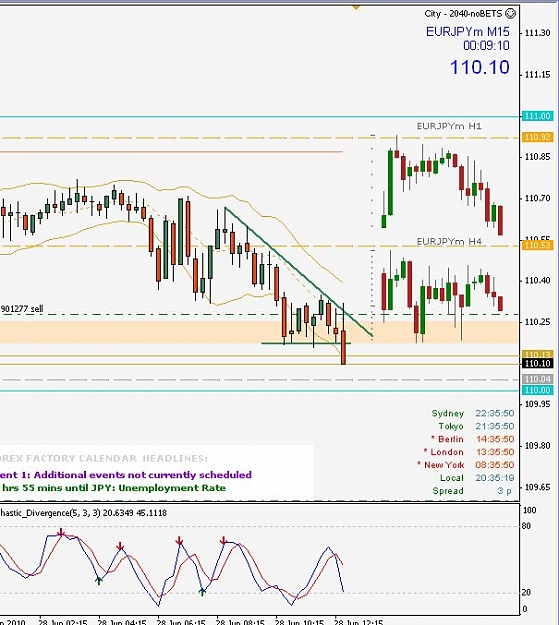Screen dimensions: 559x625
Task: Click the gray 110.04 price level tag
Action: click(x=537, y=379)
